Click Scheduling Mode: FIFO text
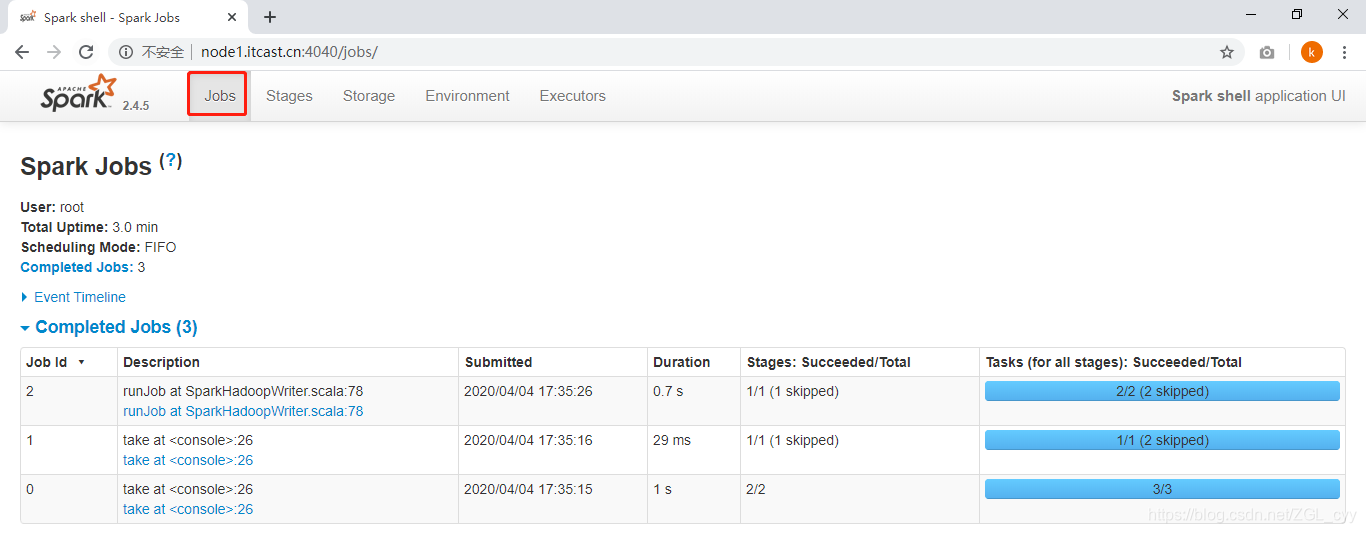Image resolution: width=1366 pixels, height=533 pixels. click(98, 247)
